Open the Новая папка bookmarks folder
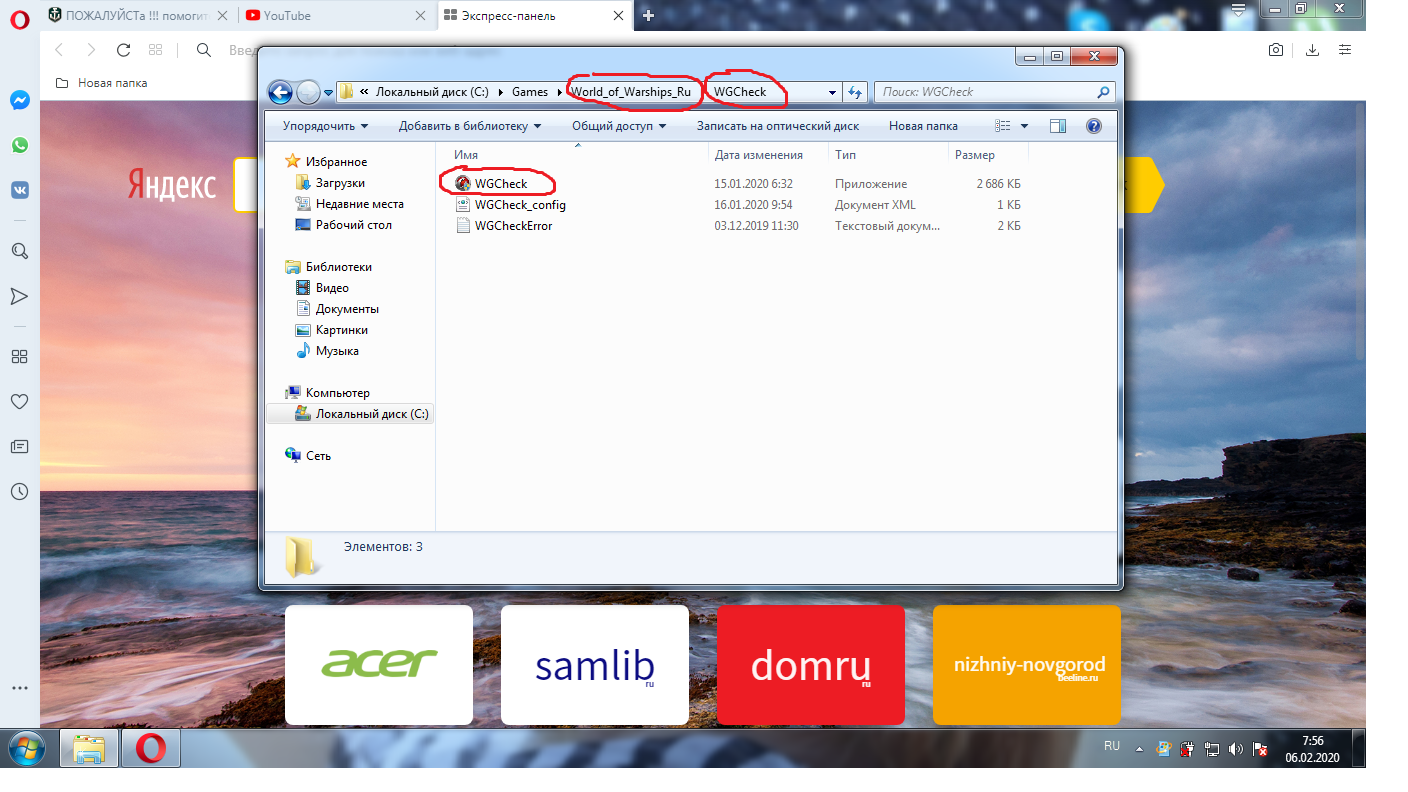The image size is (1408, 792). click(101, 83)
